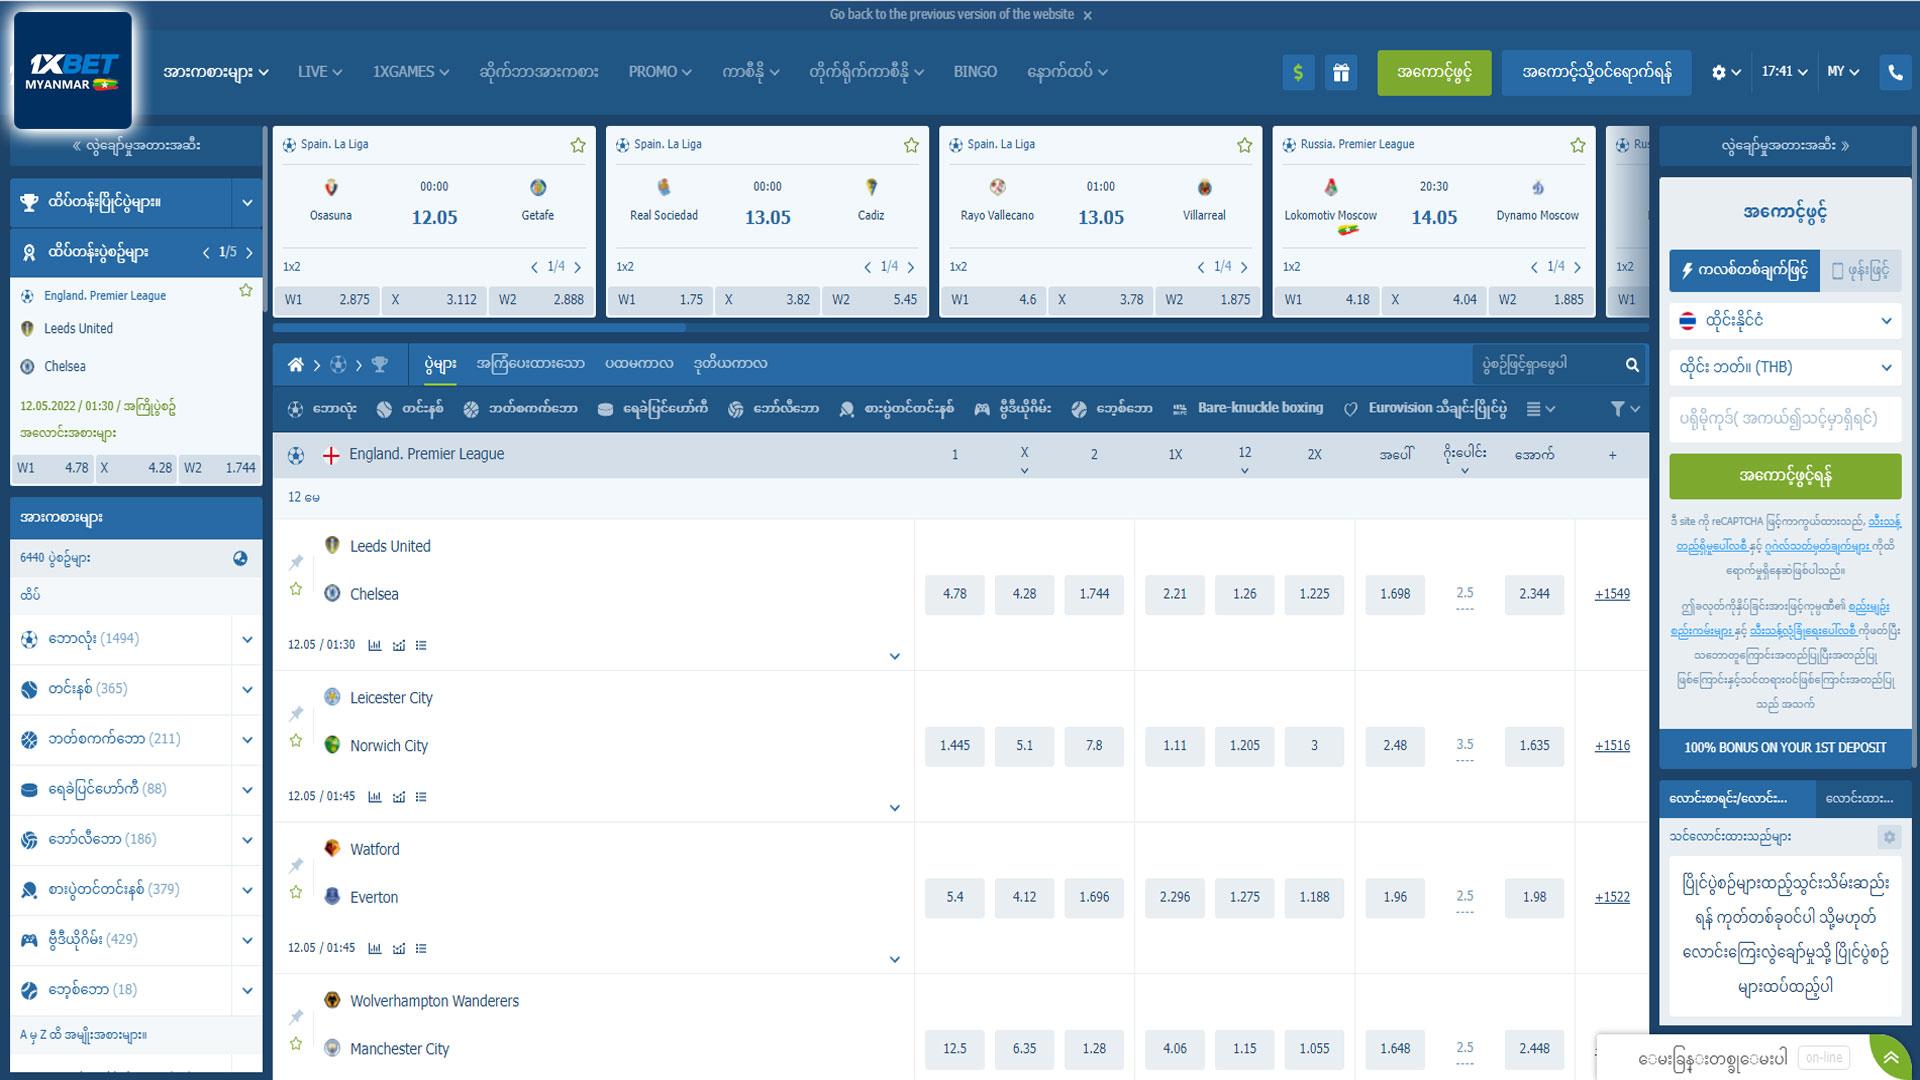This screenshot has height=1080, width=1920.
Task: Open the sports list menu icon
Action: (1541, 408)
